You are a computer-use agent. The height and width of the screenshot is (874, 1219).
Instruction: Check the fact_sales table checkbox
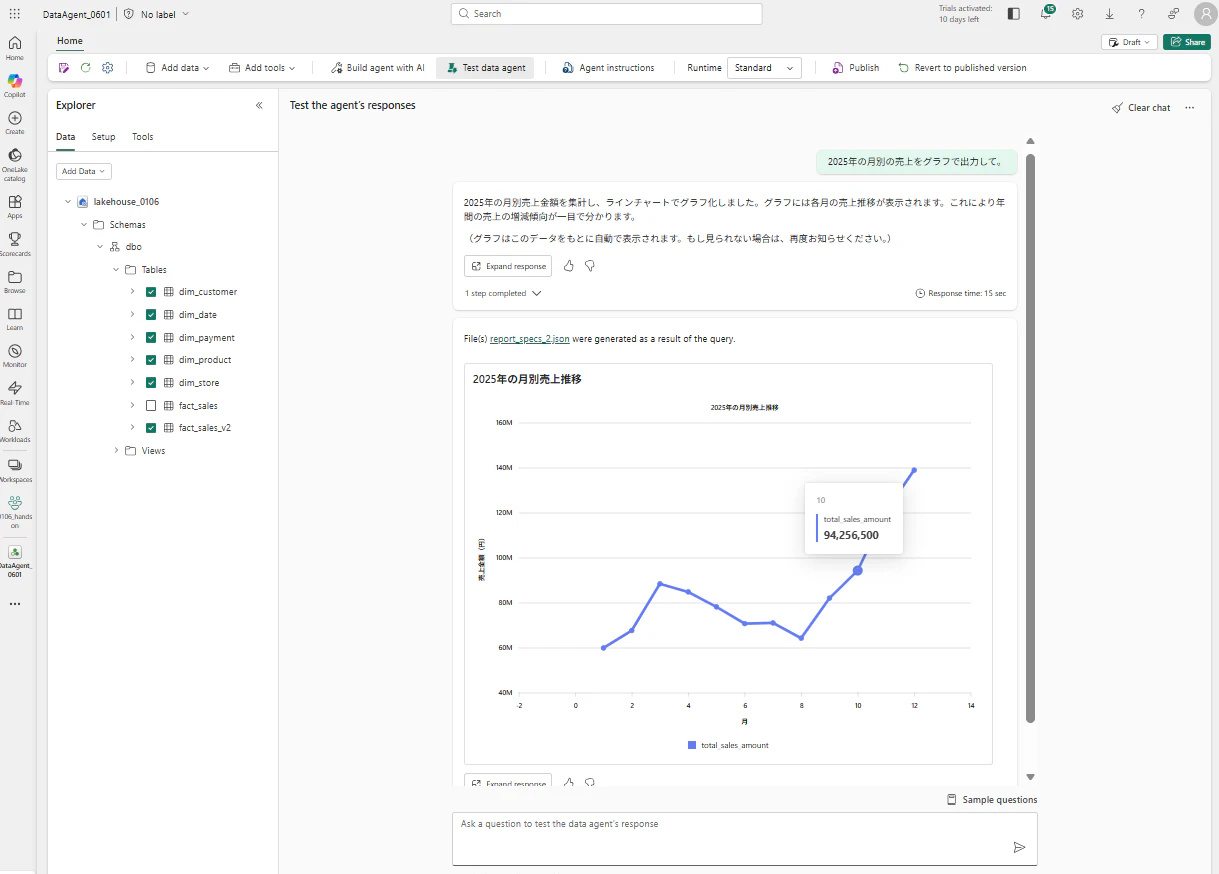pyautogui.click(x=151, y=406)
